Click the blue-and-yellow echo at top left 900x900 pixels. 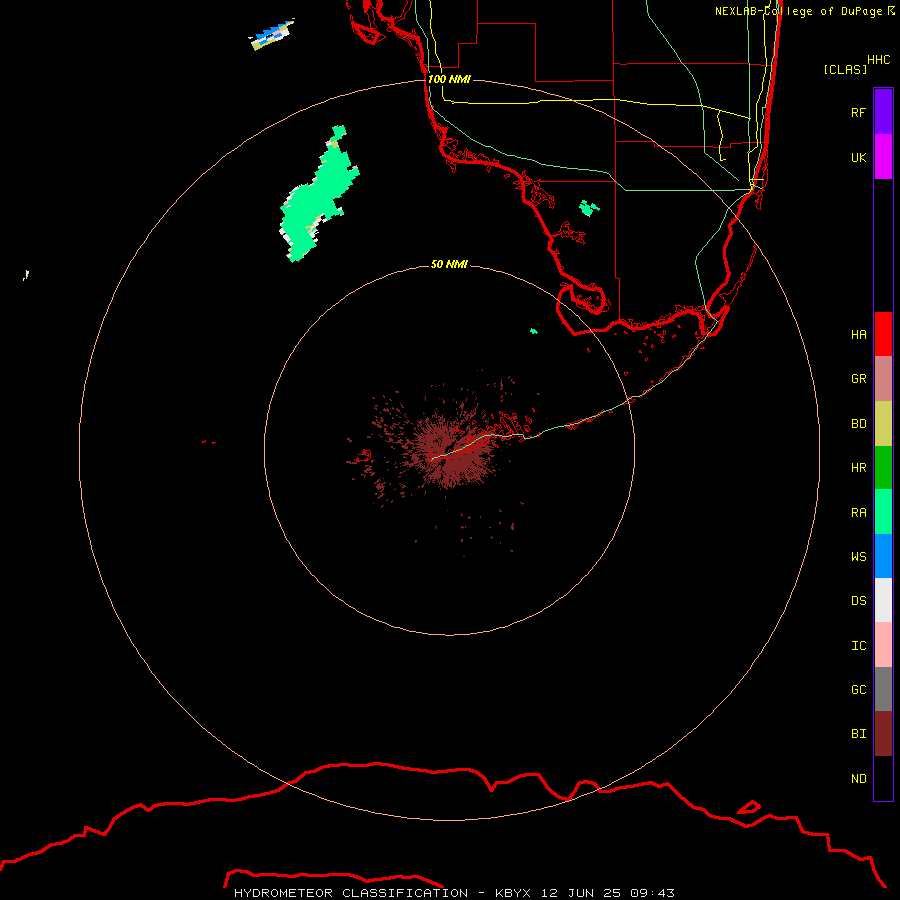(271, 34)
